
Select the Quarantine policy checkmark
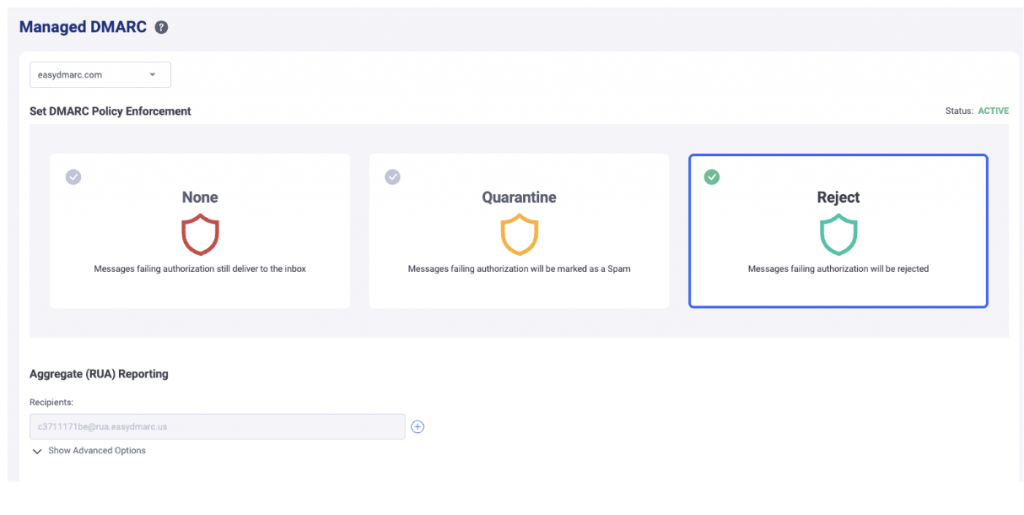coord(392,177)
